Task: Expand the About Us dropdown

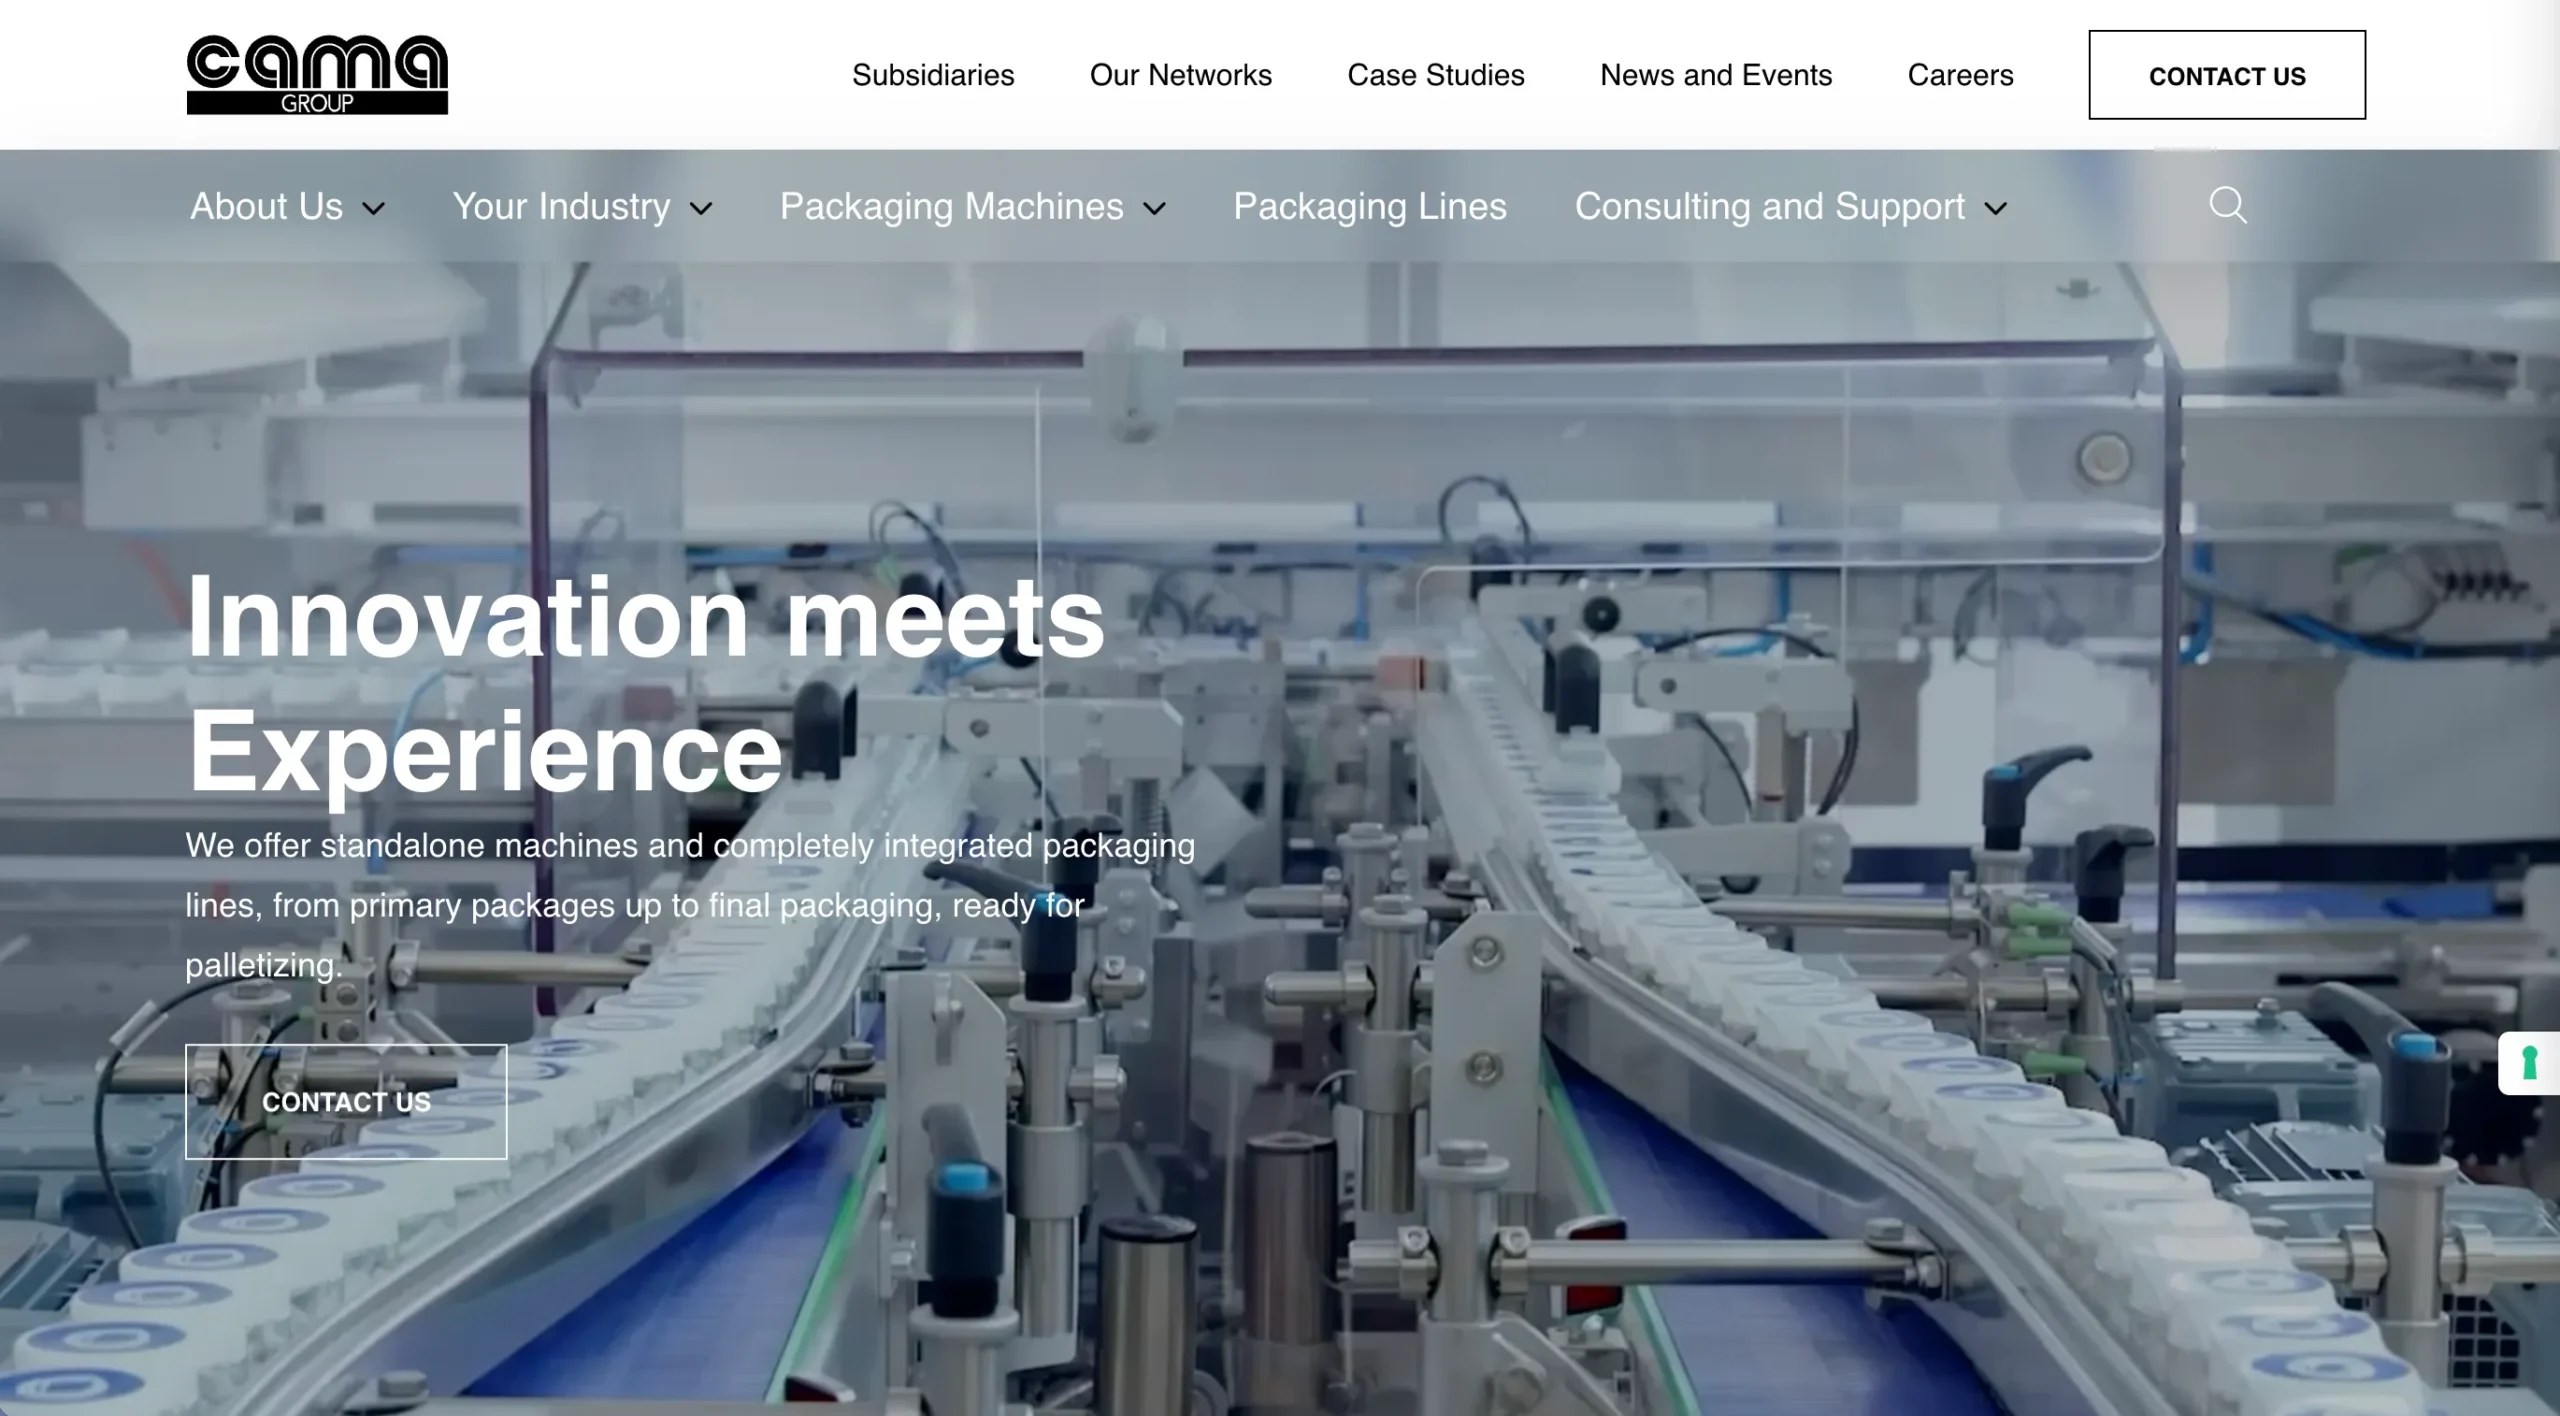Action: click(x=268, y=207)
